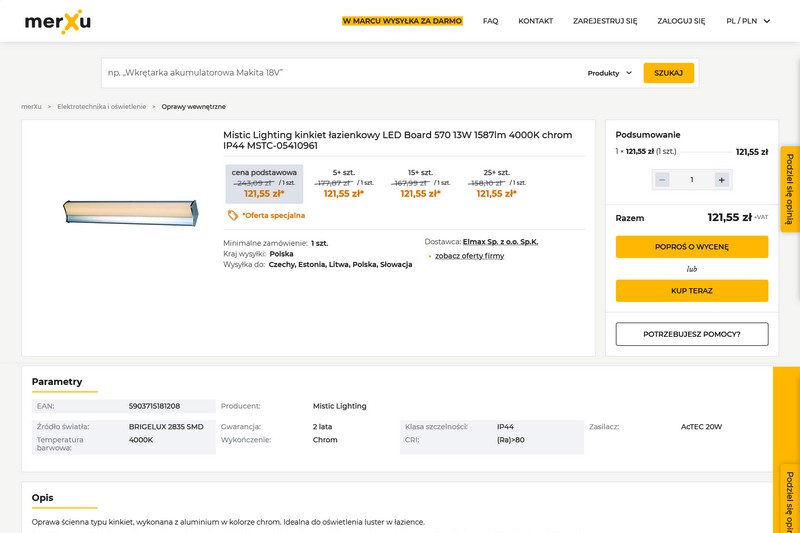Click the power supply value AcTEC 20W

(702, 426)
